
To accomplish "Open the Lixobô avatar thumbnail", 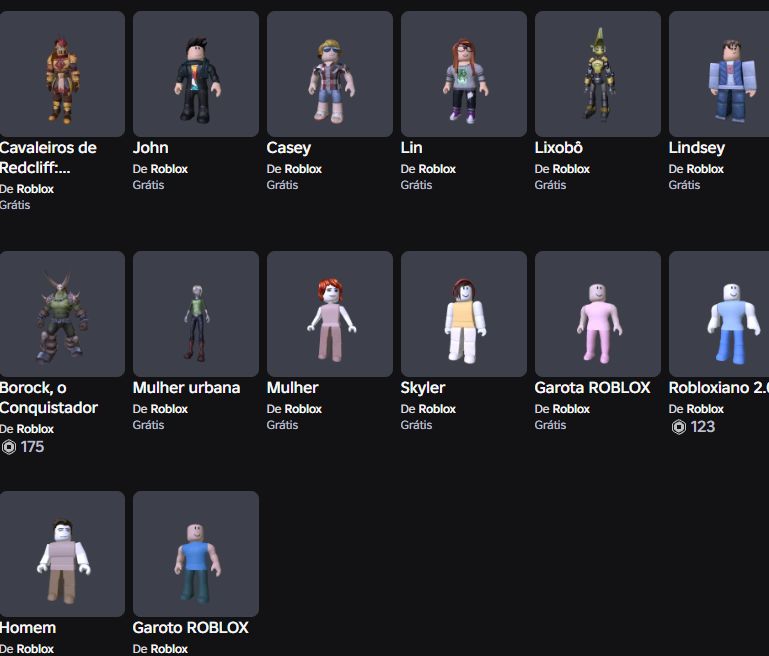I will pyautogui.click(x=597, y=74).
